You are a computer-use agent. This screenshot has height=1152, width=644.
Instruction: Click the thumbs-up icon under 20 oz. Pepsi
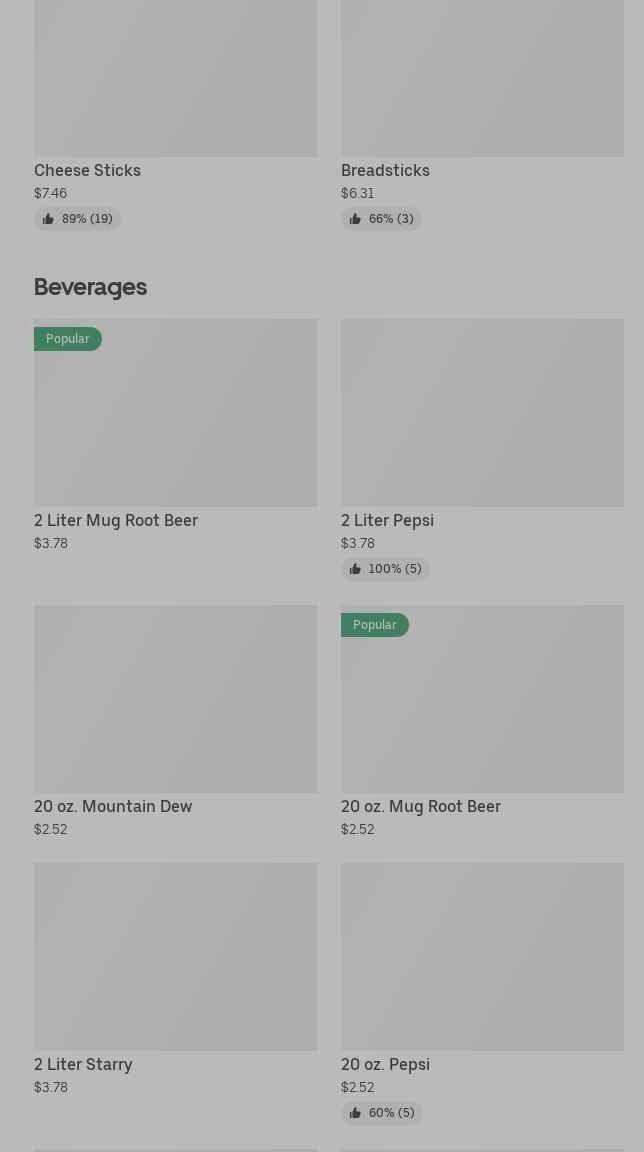tap(355, 1113)
